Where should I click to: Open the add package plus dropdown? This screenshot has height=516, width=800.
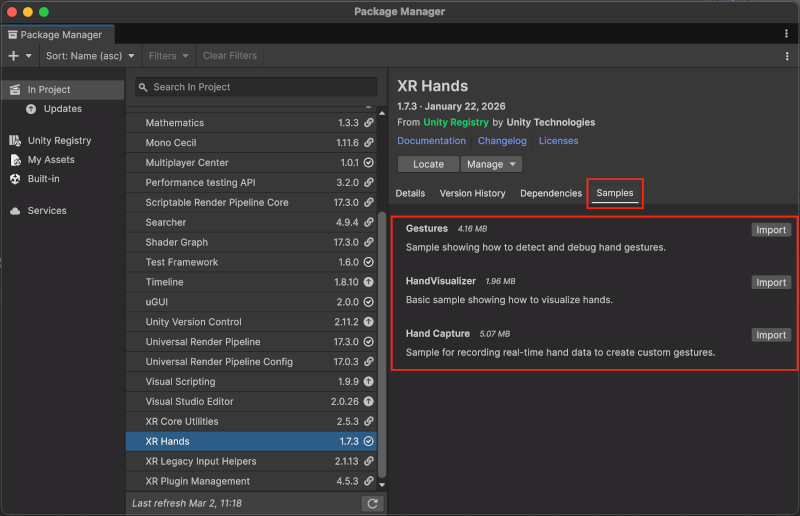(20, 56)
